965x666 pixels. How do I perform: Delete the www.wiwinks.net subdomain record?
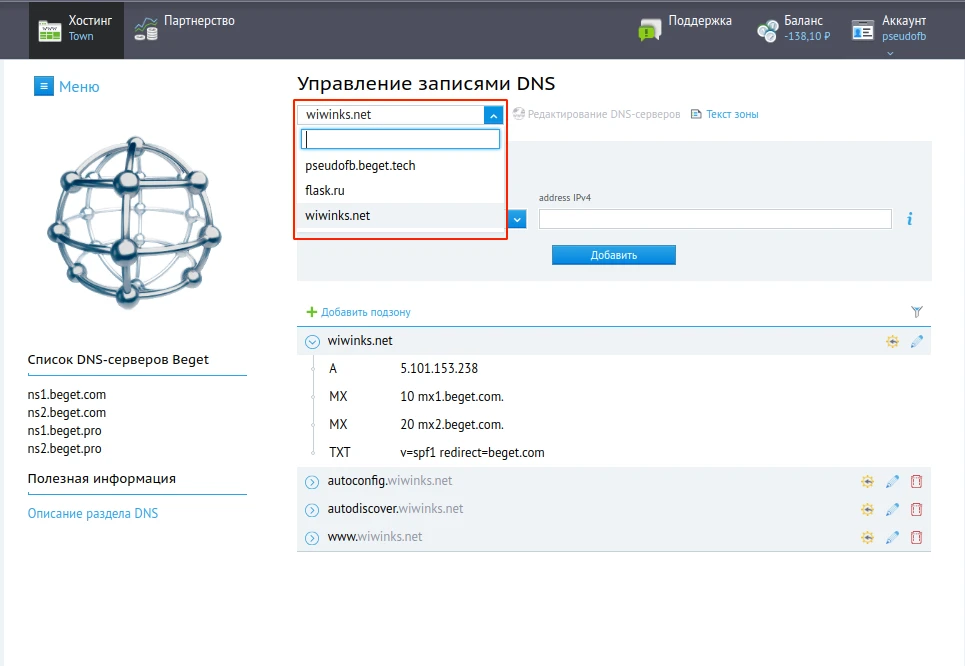click(x=916, y=537)
